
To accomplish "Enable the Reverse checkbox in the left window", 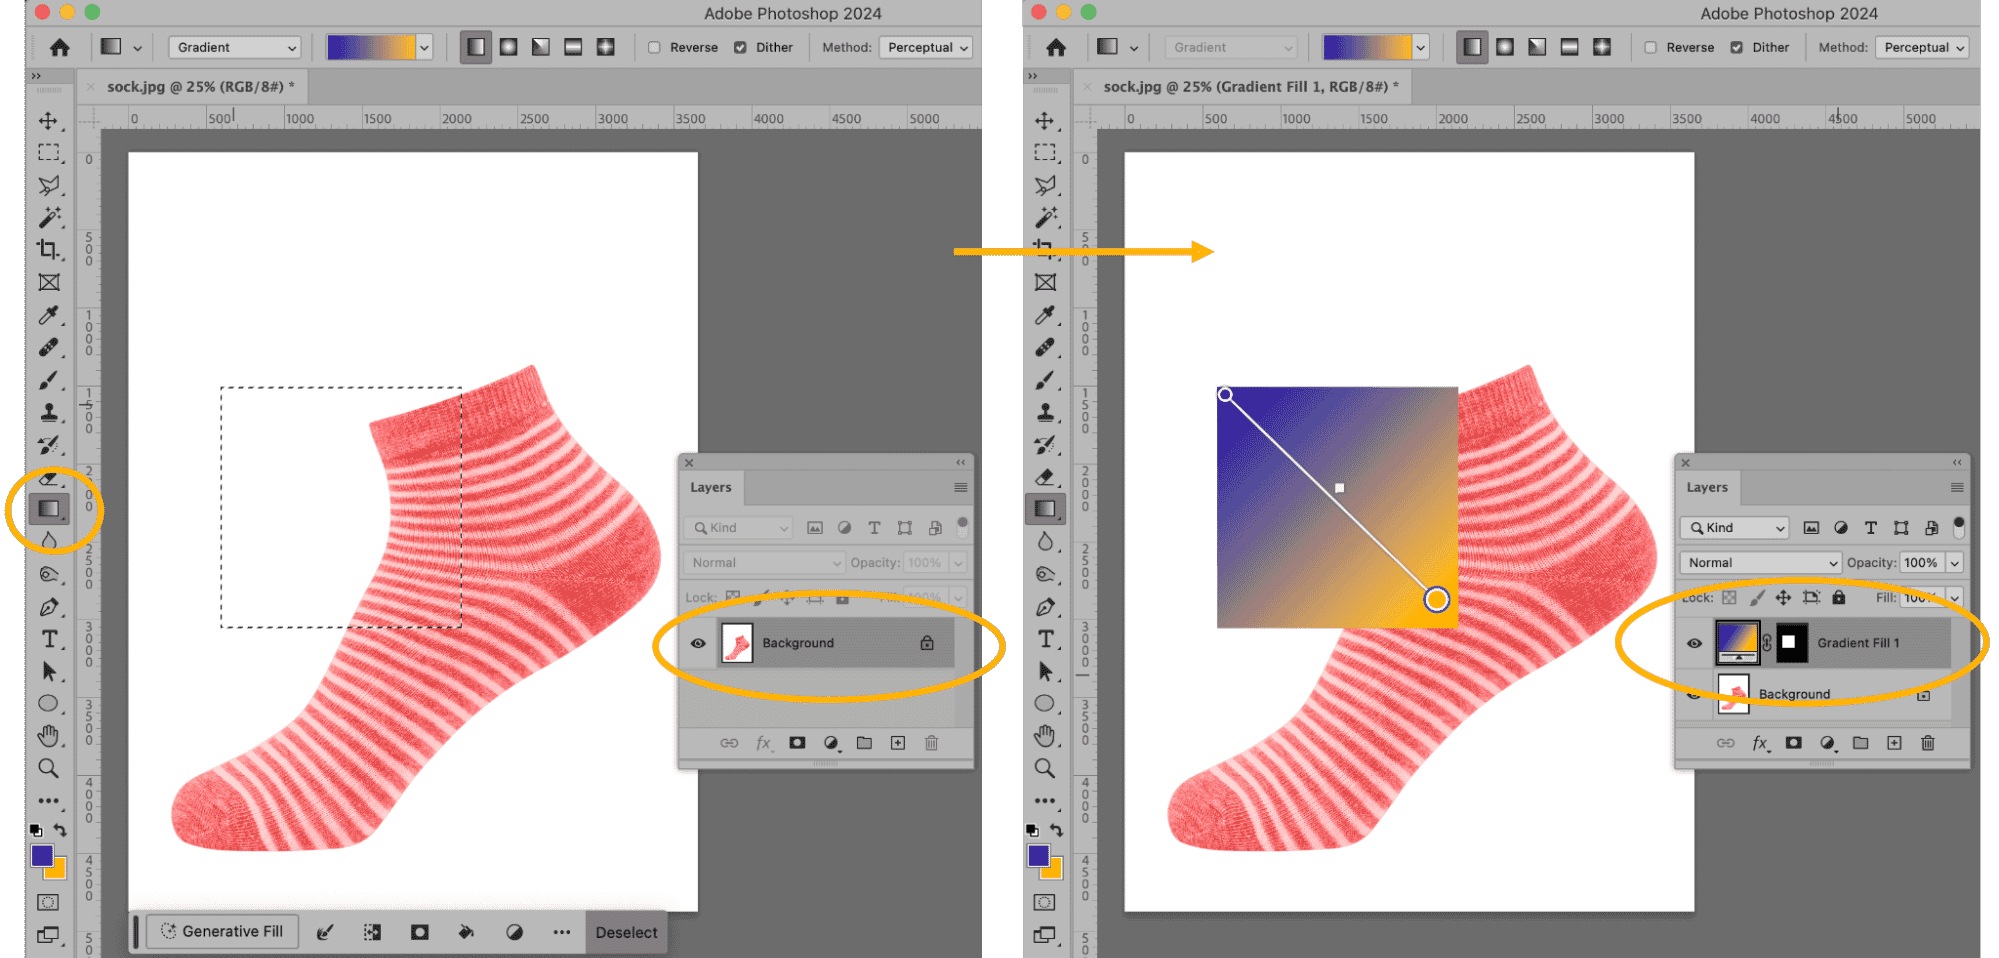I will (654, 47).
